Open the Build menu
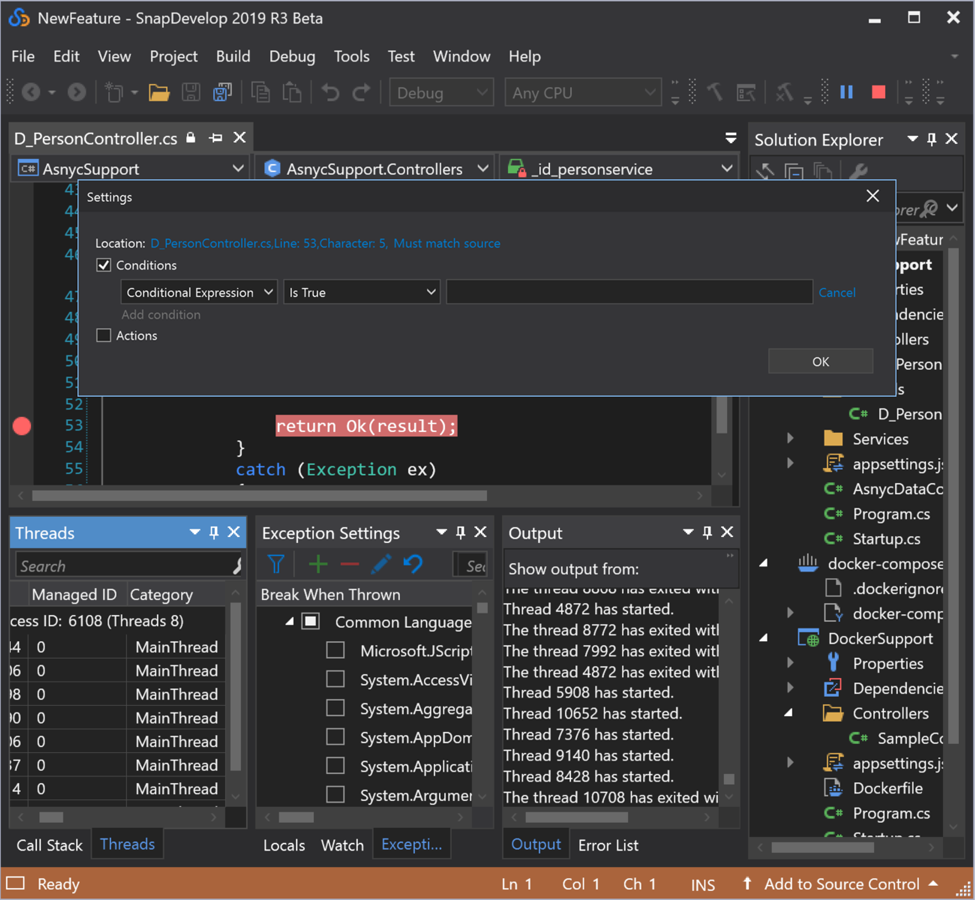Image resolution: width=975 pixels, height=900 pixels. pyautogui.click(x=233, y=57)
